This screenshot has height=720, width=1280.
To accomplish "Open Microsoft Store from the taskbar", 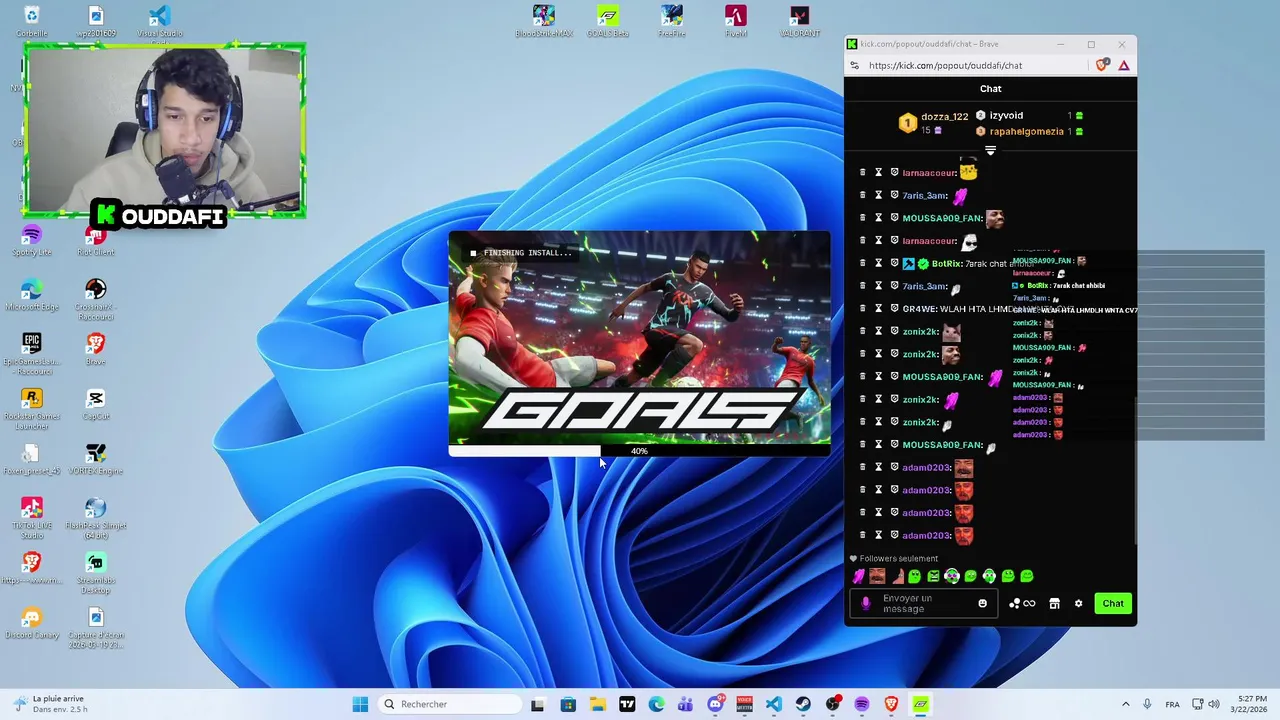I will (568, 704).
